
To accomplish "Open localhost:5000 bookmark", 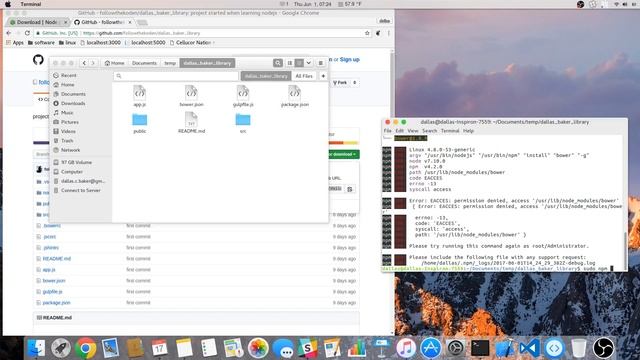I will pyautogui.click(x=145, y=42).
